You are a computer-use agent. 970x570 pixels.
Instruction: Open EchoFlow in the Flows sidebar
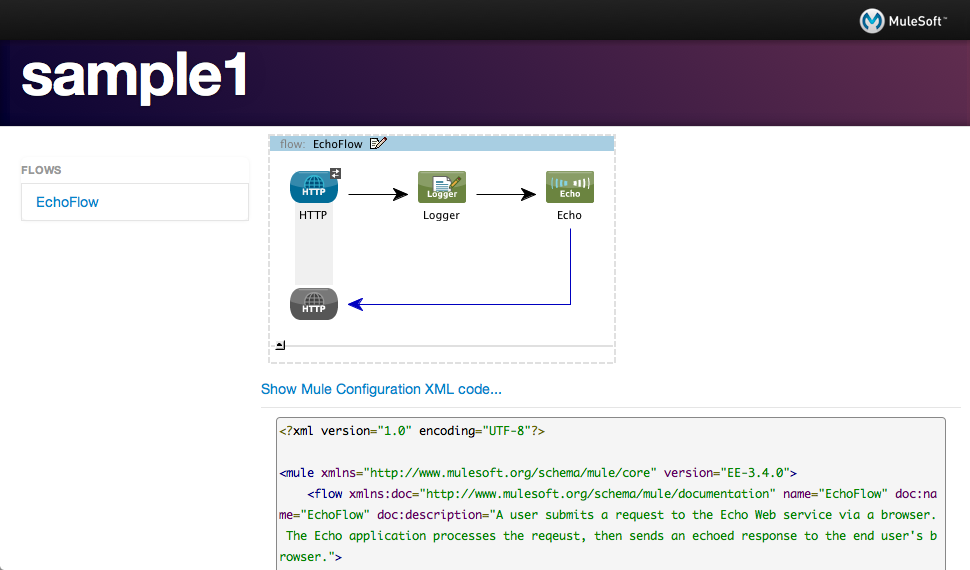(68, 202)
